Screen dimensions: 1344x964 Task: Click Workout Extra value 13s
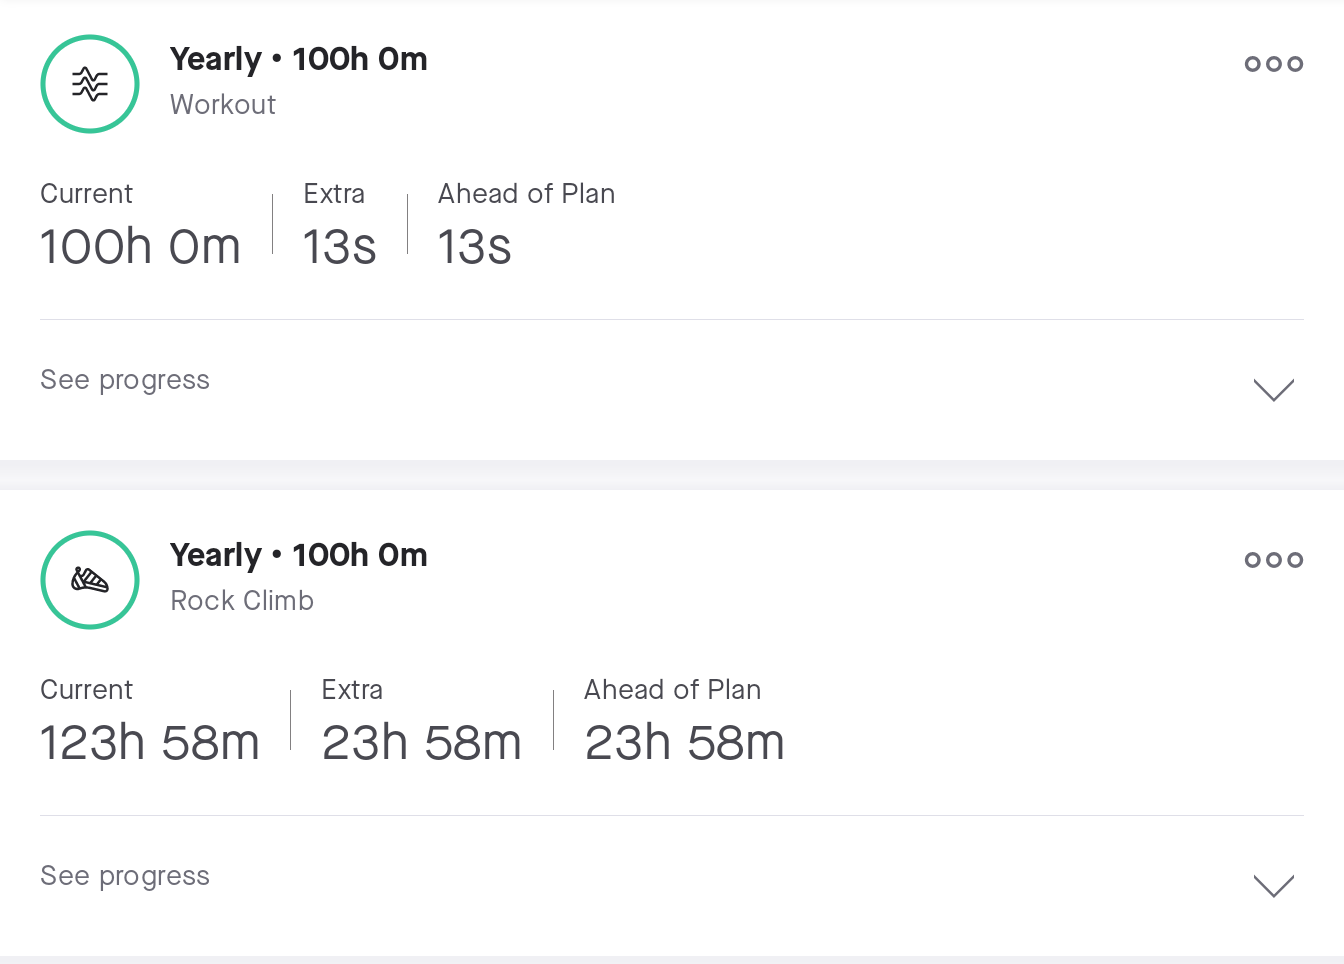339,247
